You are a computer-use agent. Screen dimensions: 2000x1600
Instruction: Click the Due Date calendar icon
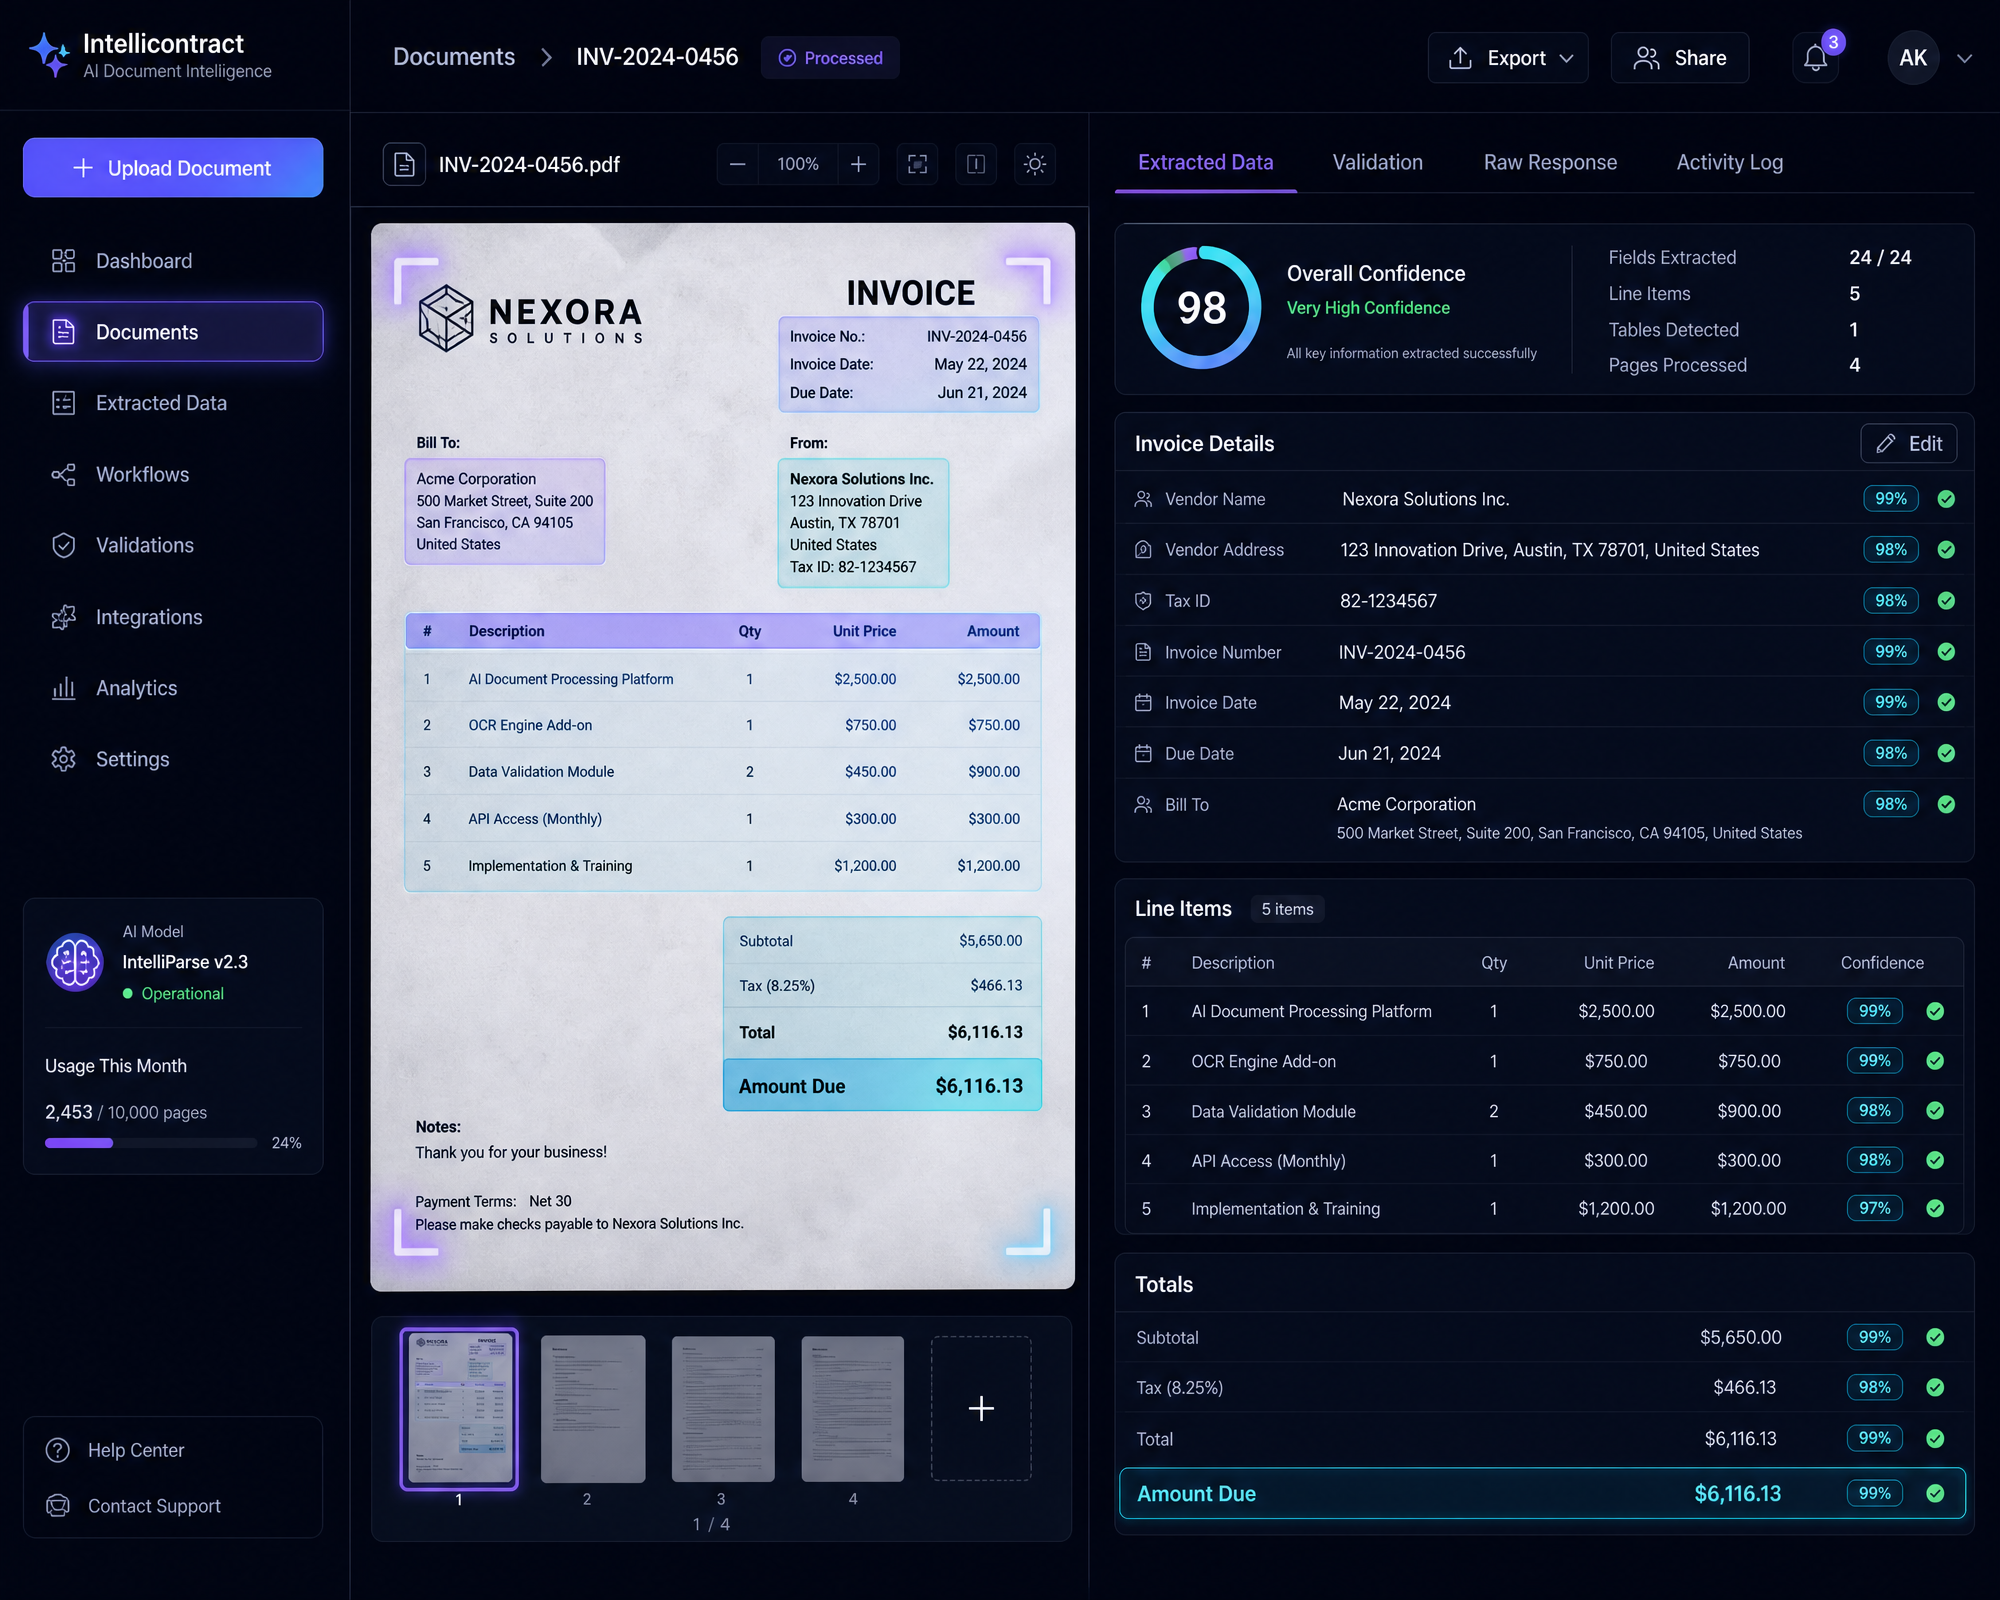coord(1143,754)
